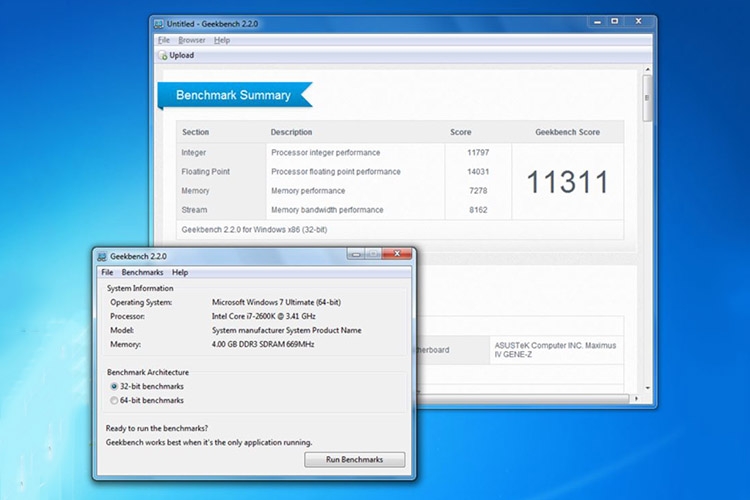Image resolution: width=750 pixels, height=500 pixels.
Task: Click 'Memory bandwidth performance' description
Action: click(327, 210)
